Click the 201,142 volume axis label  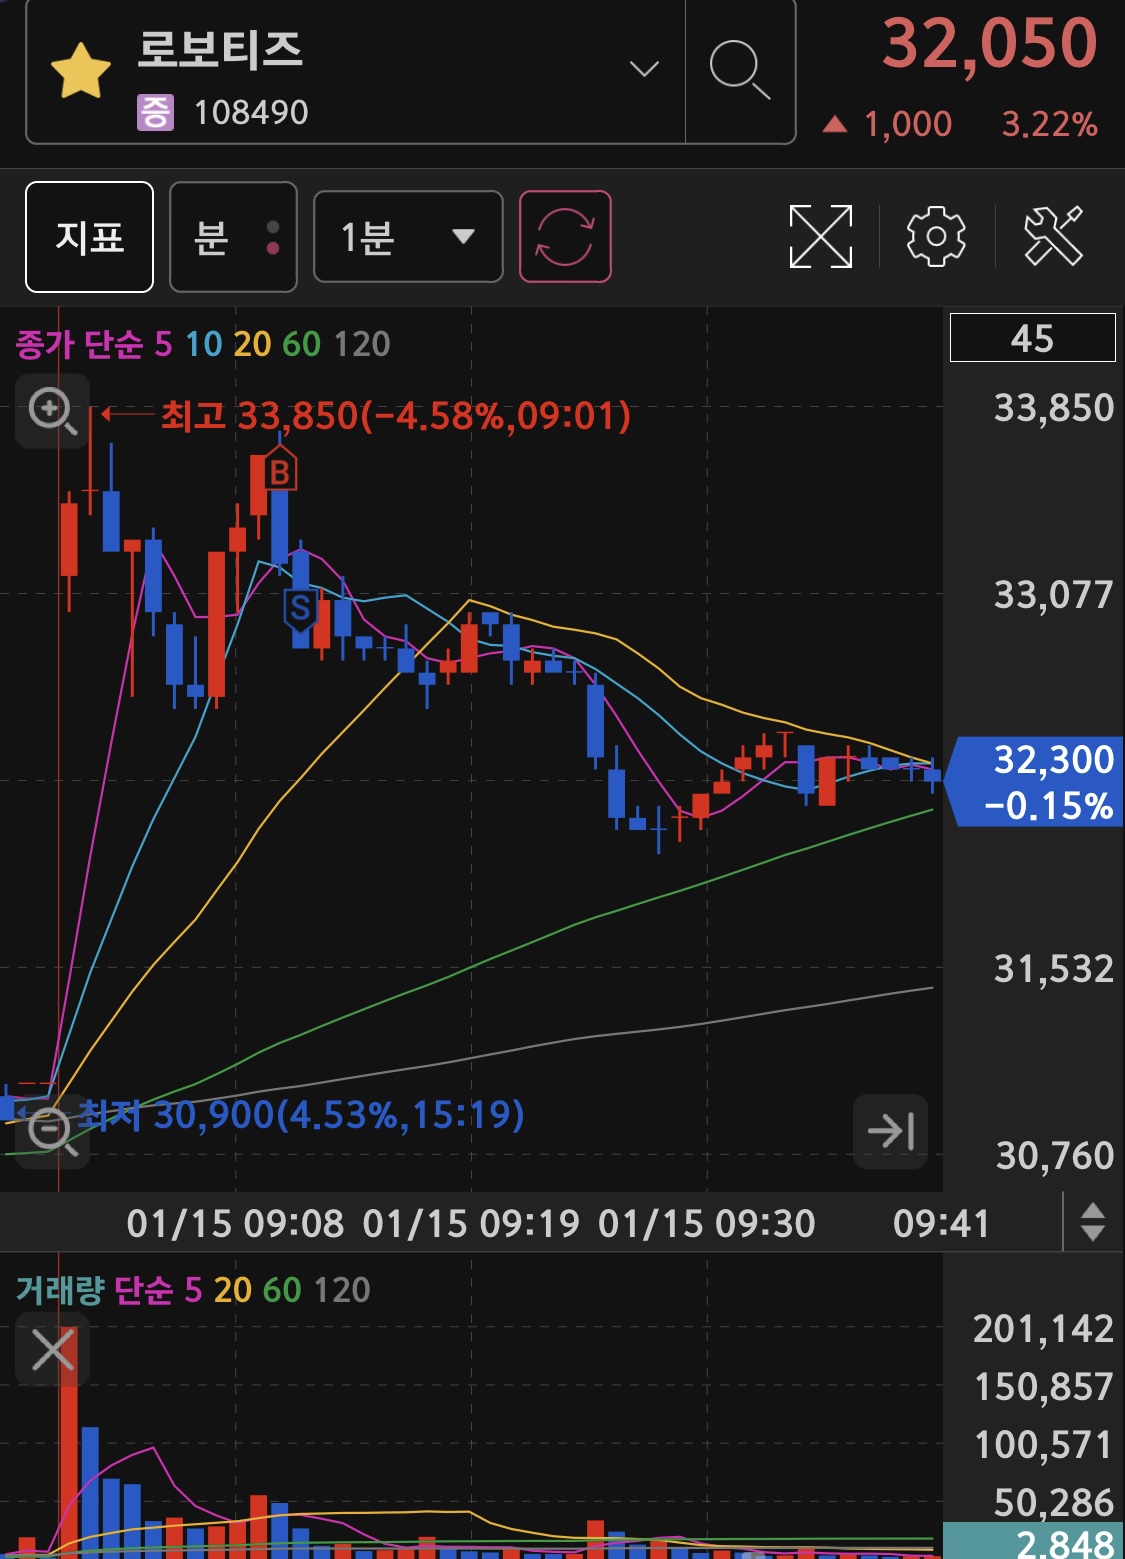pyautogui.click(x=1043, y=1329)
